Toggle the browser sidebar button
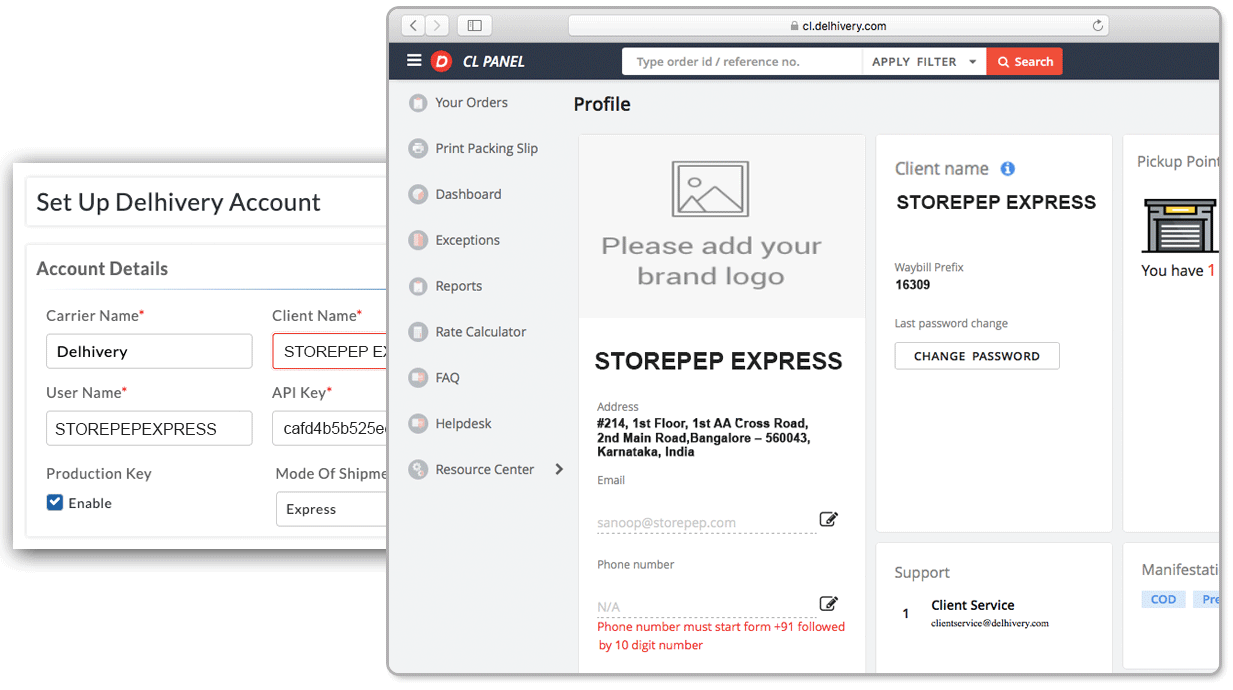The width and height of the screenshot is (1233, 690). tap(475, 25)
